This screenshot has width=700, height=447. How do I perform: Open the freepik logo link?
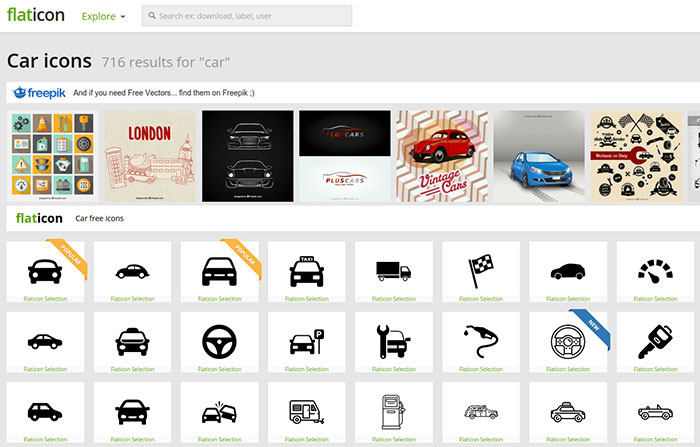pyautogui.click(x=39, y=92)
